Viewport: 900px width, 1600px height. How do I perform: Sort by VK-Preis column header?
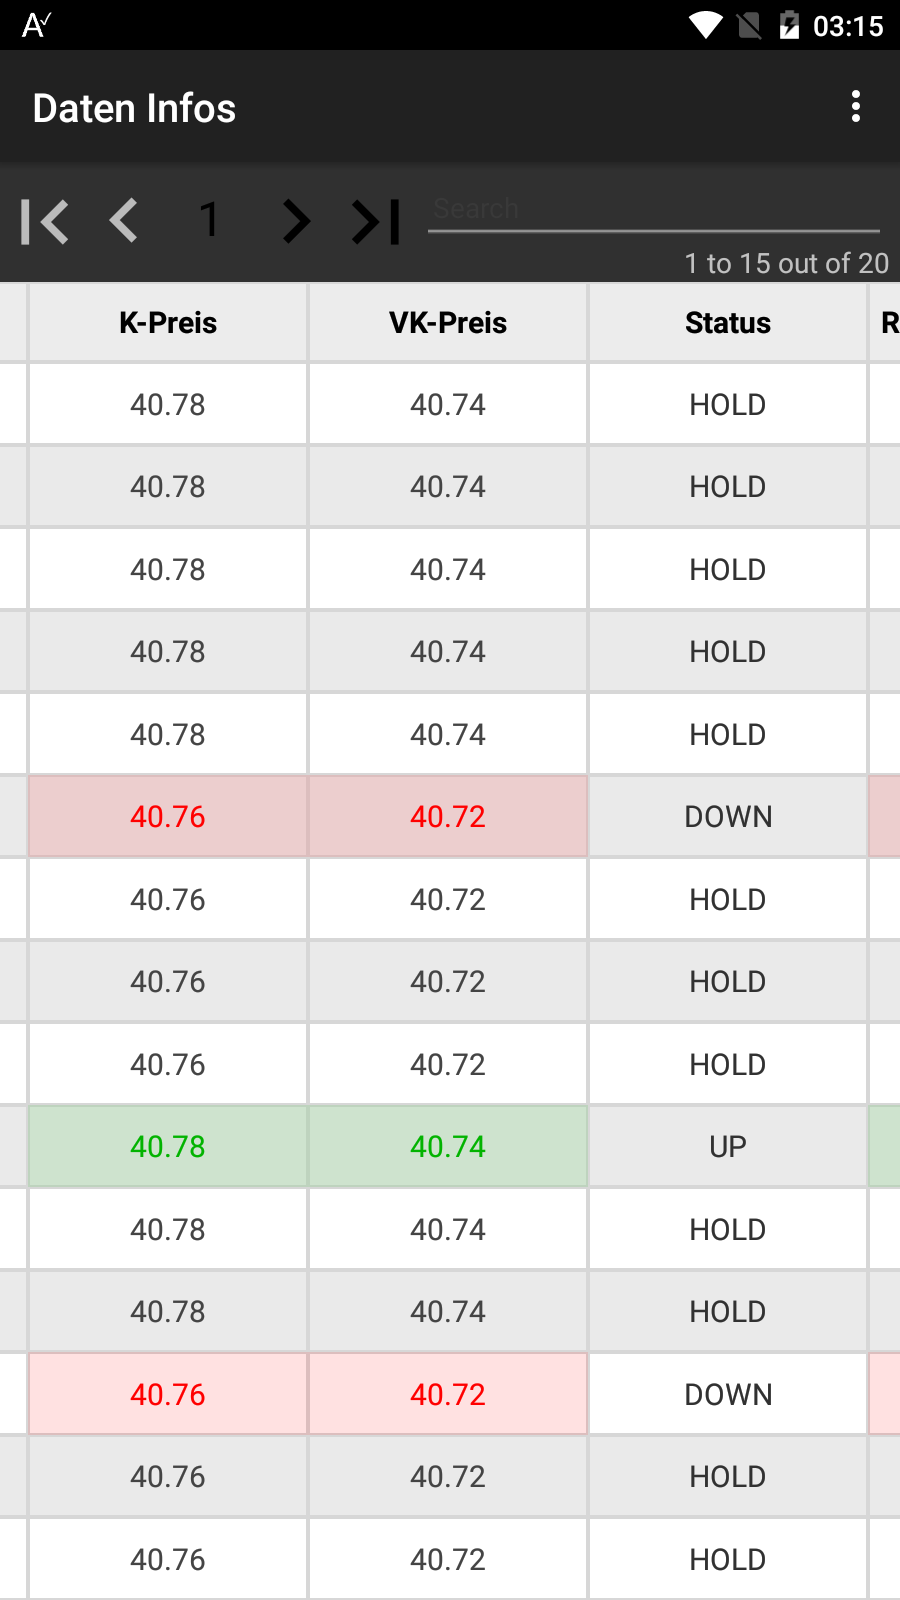pyautogui.click(x=448, y=323)
